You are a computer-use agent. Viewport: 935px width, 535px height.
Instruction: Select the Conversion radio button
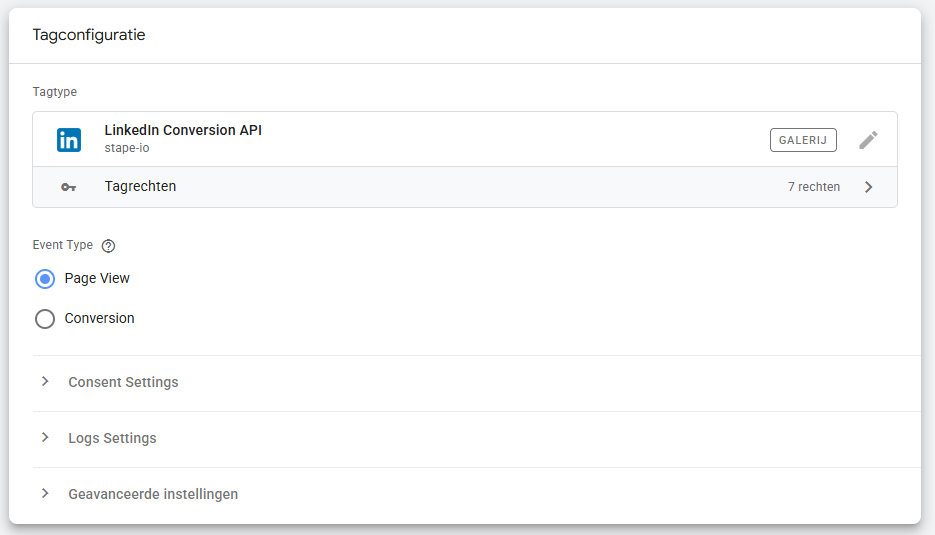click(x=45, y=319)
